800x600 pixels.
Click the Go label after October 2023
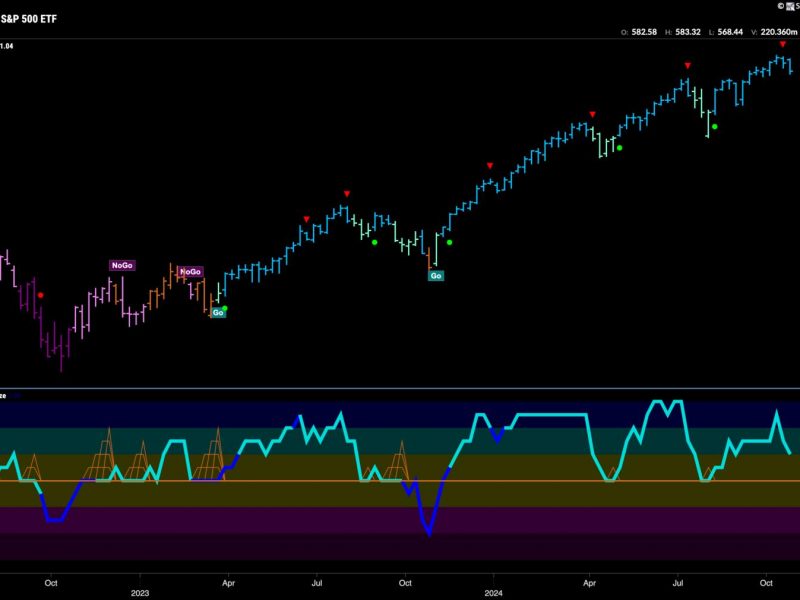(x=436, y=276)
